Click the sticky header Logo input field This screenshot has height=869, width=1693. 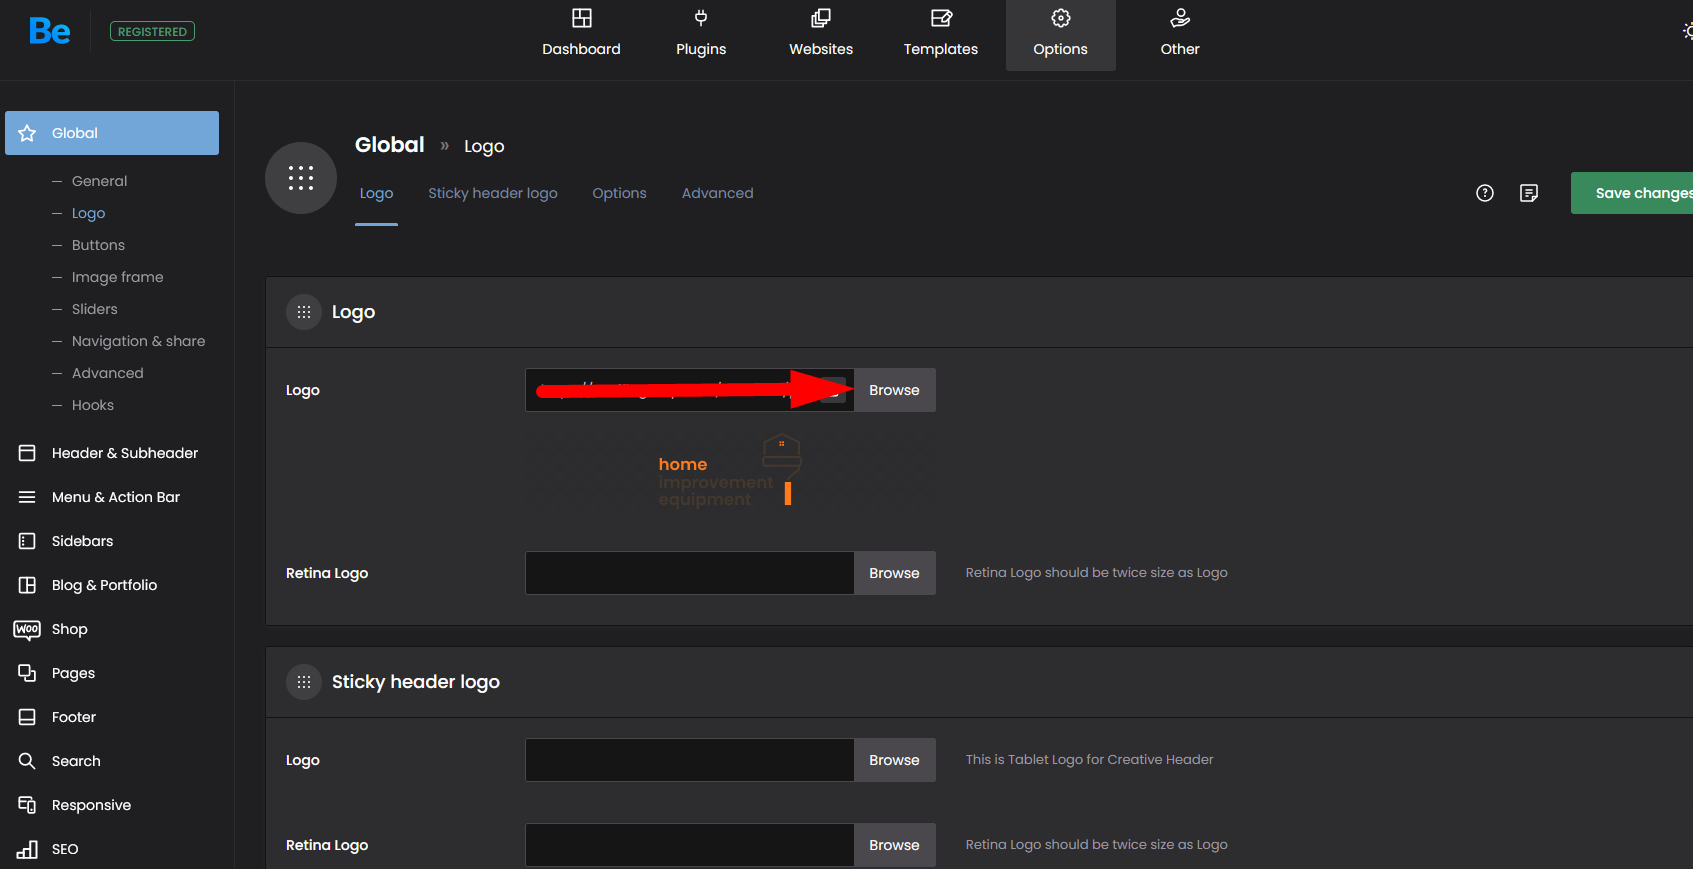click(x=690, y=760)
